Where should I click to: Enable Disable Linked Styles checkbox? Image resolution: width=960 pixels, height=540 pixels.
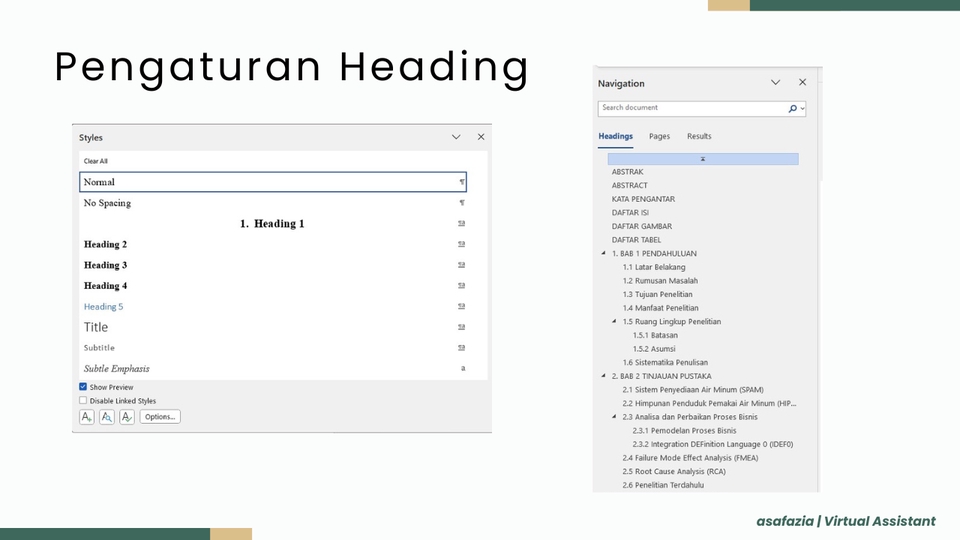pos(83,401)
